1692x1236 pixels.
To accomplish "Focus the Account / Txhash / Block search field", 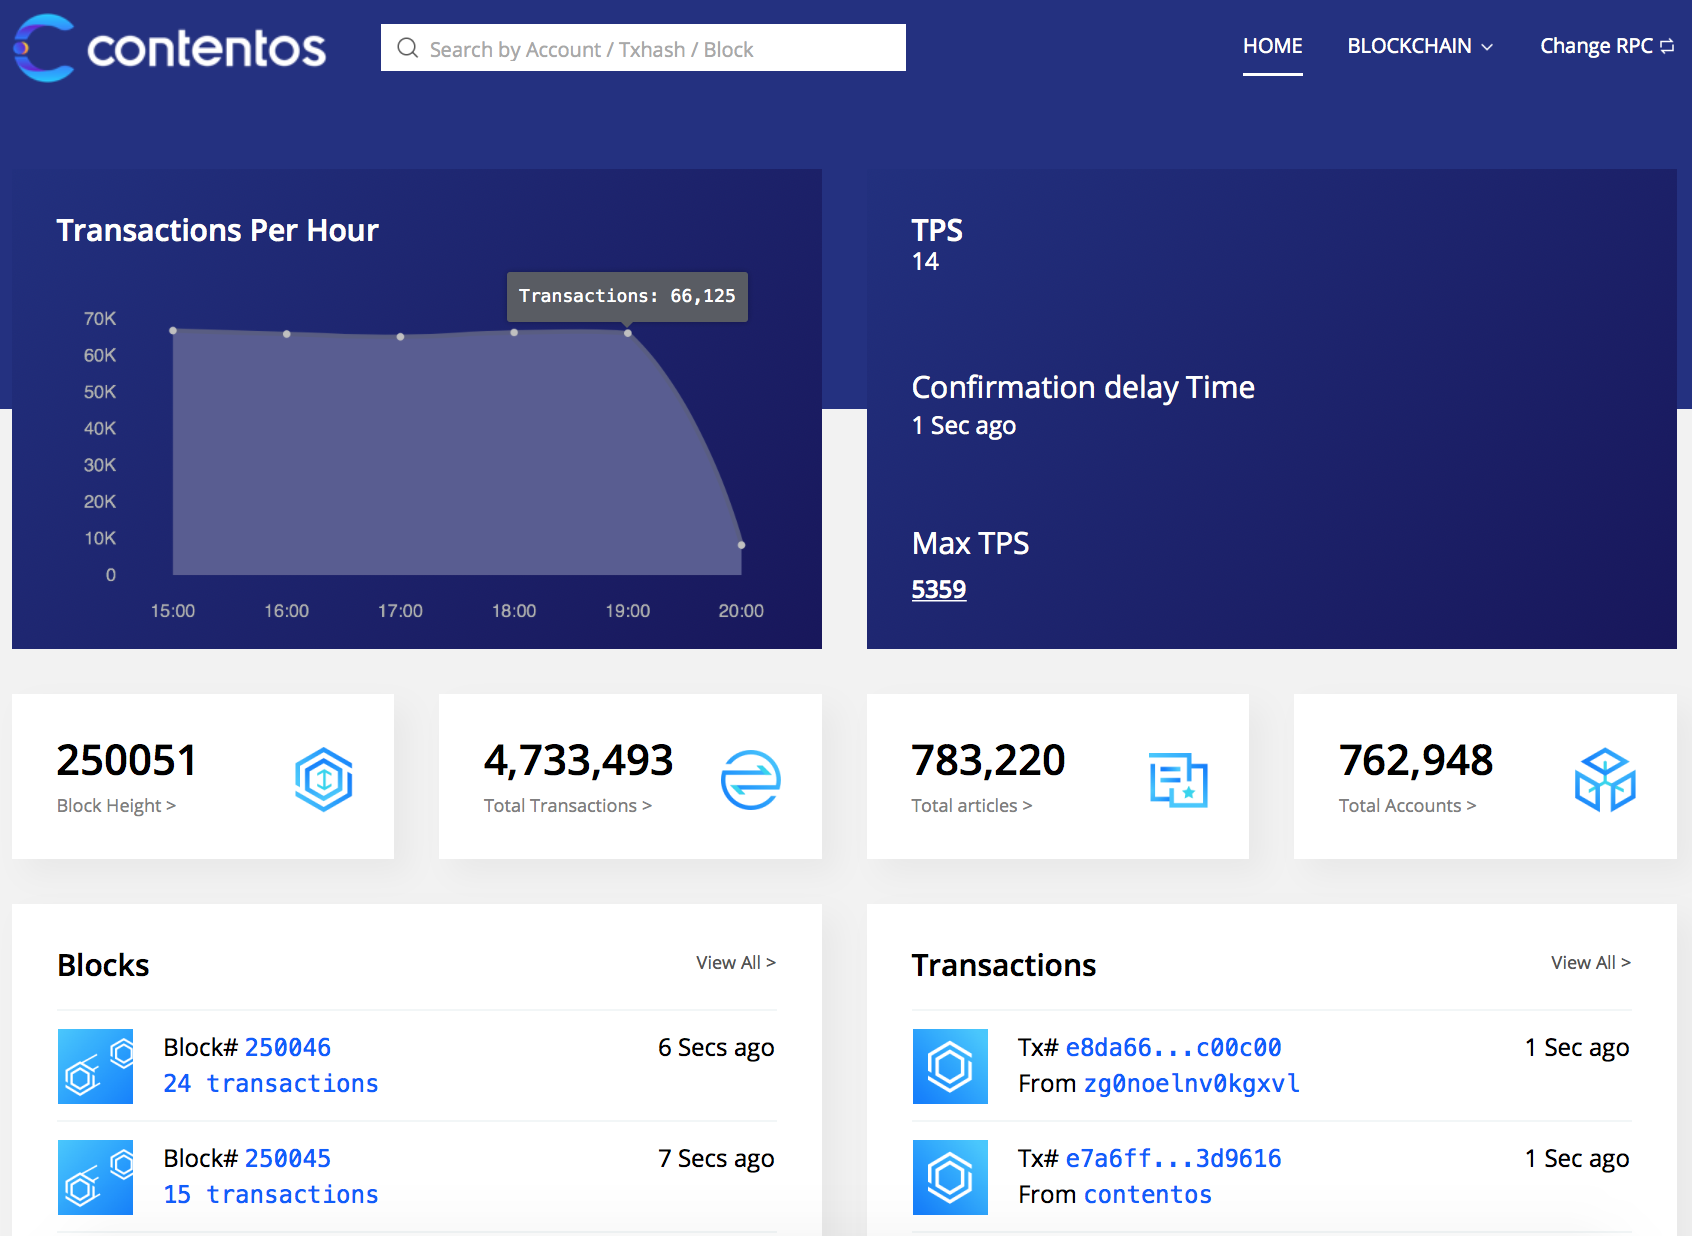I will 643,48.
